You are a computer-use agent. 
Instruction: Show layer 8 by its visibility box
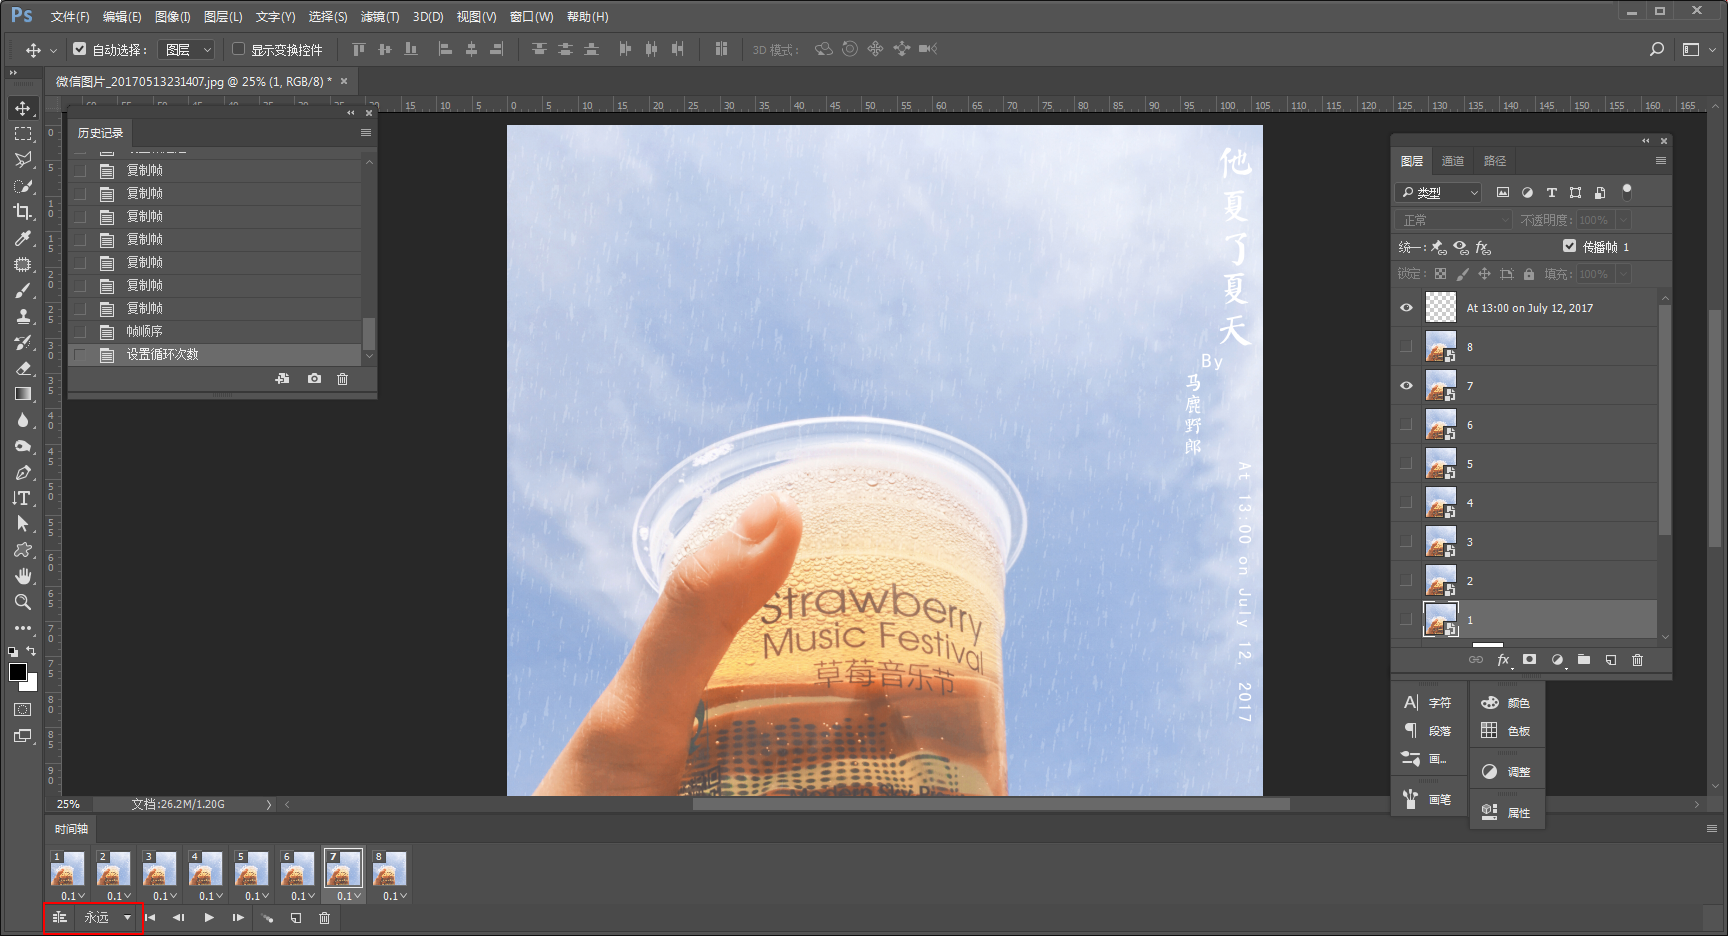point(1407,347)
